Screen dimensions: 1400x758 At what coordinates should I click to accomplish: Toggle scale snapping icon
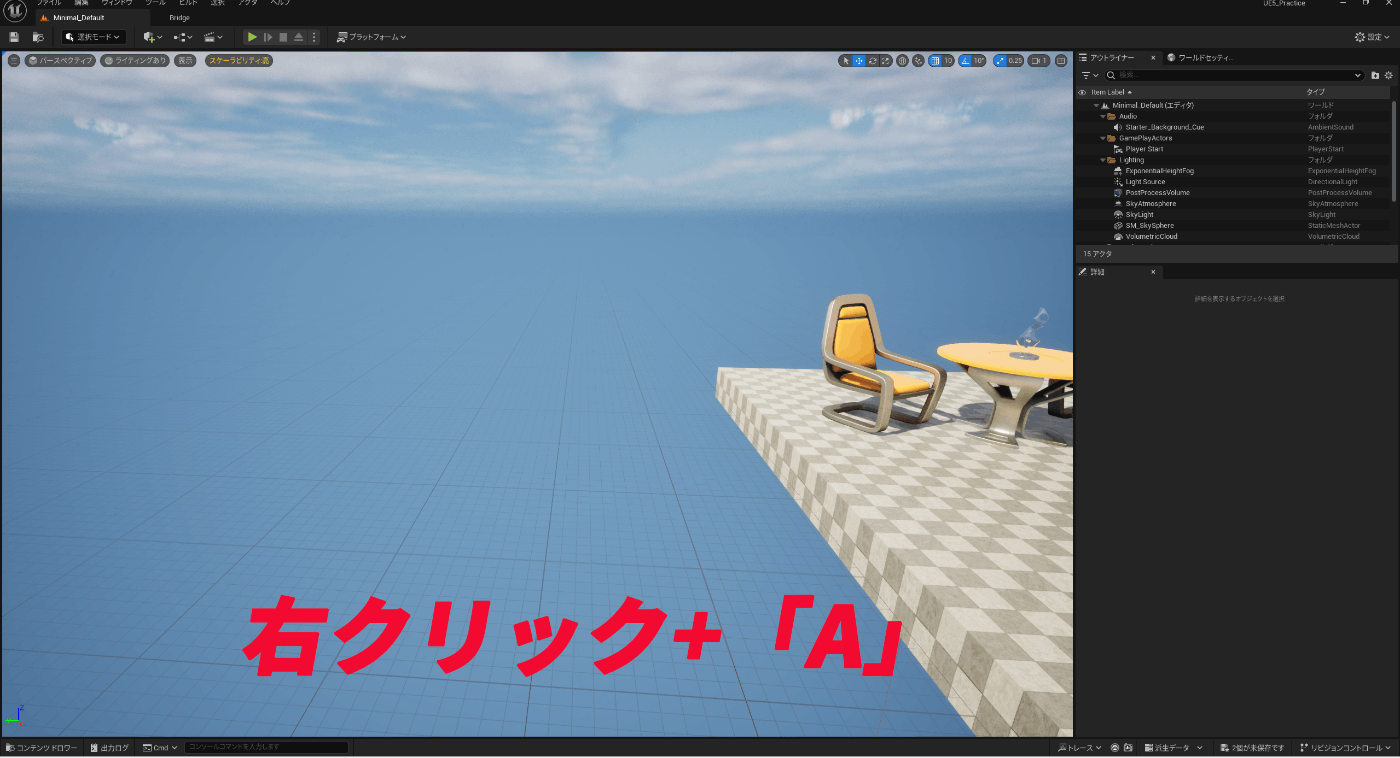999,60
